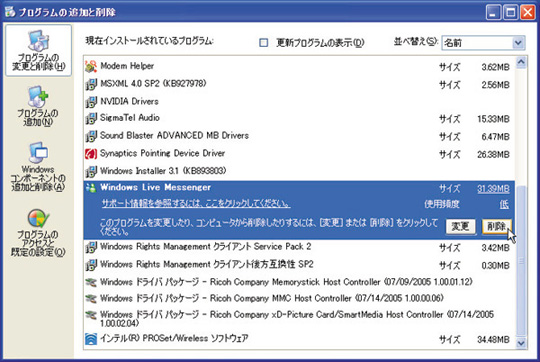Viewport: 540px width, 362px height.
Task: Maximize the プログラムの追加と削除 window
Action: point(510,12)
